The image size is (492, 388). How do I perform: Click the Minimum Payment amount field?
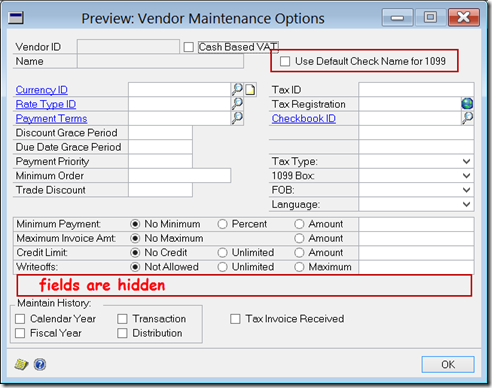416,224
